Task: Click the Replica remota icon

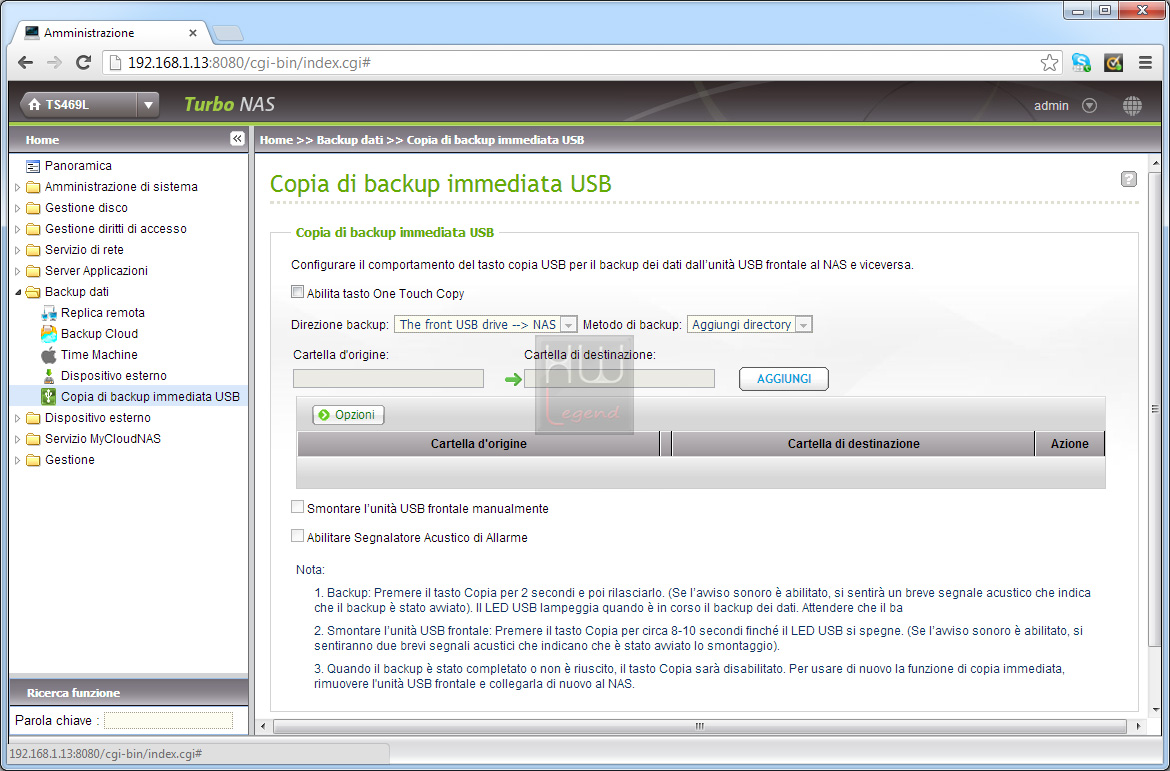Action: point(49,313)
